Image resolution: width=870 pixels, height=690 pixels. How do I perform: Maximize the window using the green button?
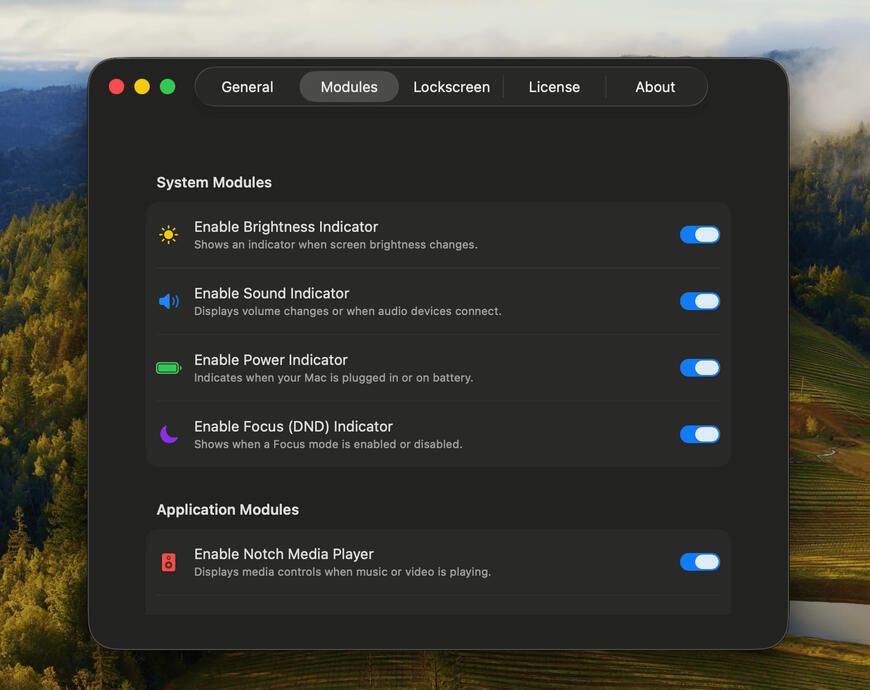point(168,87)
